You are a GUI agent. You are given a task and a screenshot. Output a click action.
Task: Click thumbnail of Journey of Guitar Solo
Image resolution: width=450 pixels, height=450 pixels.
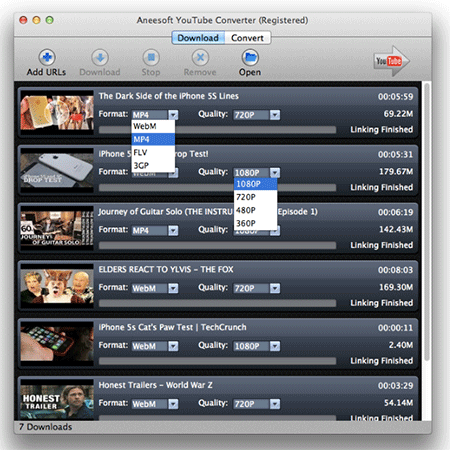[x=57, y=228]
